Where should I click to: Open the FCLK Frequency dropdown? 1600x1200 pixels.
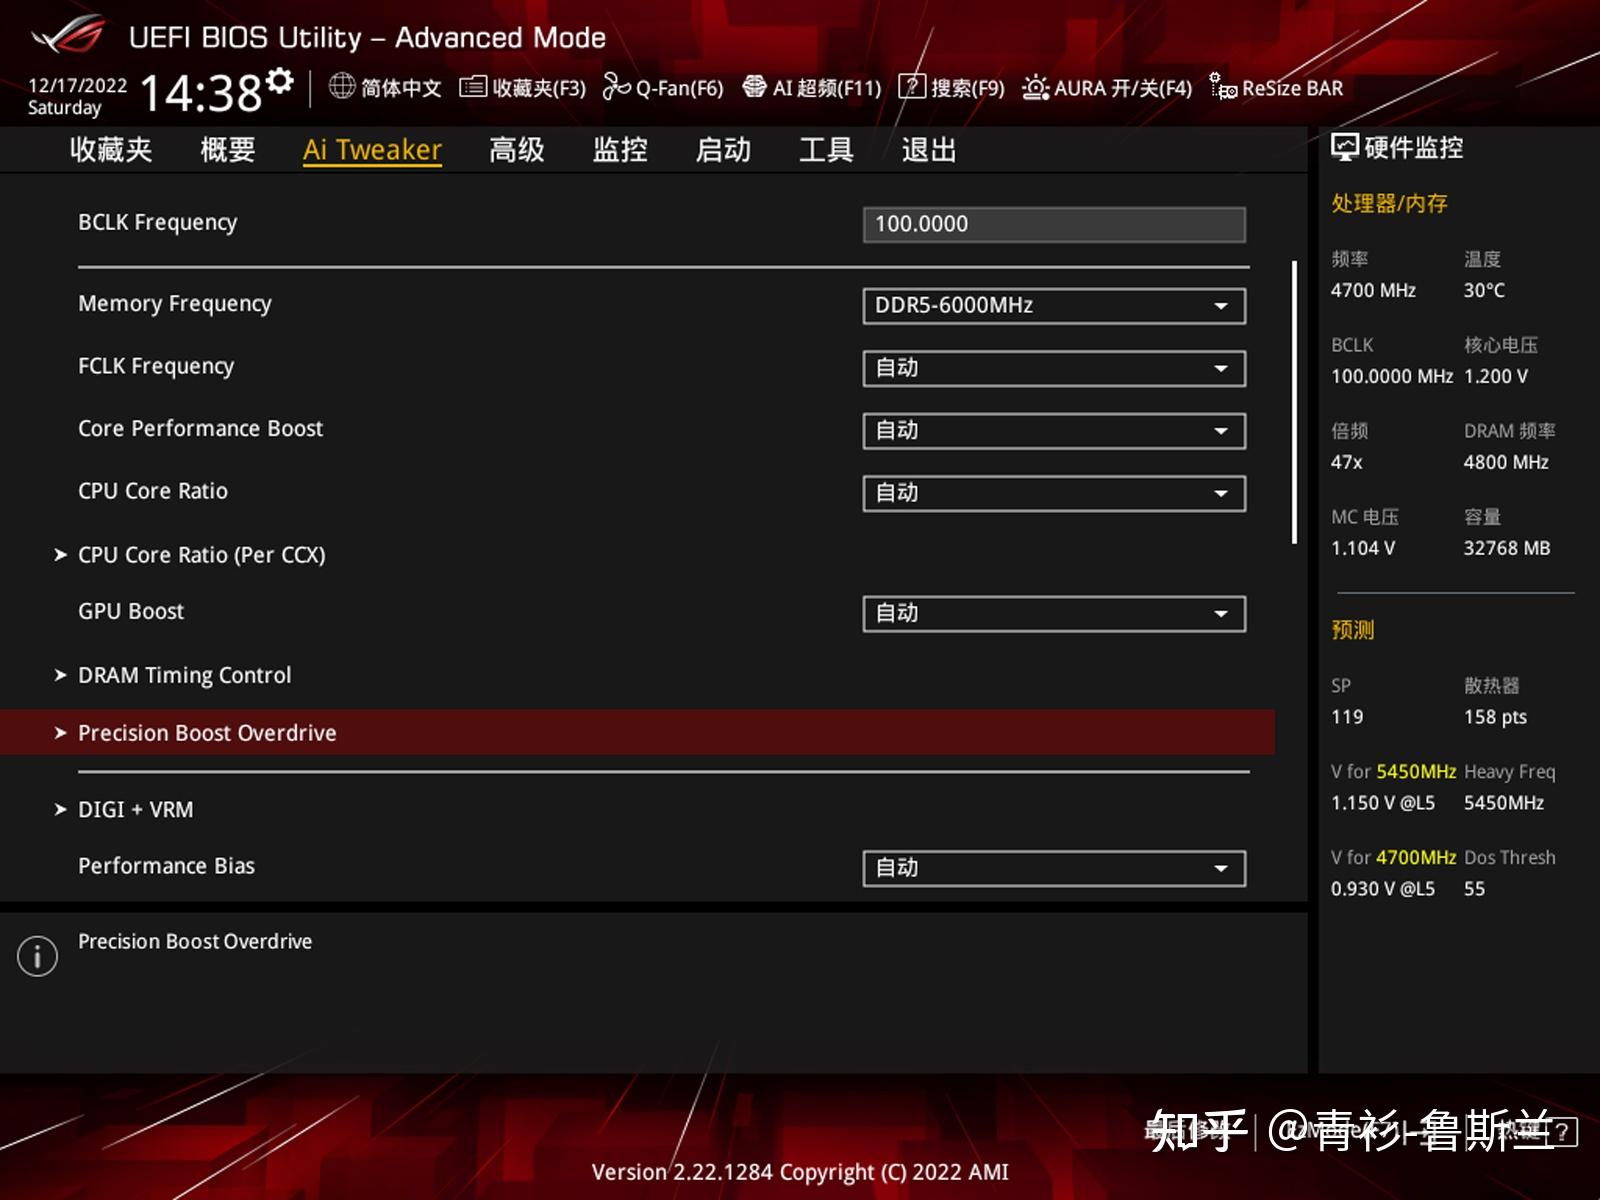1054,368
